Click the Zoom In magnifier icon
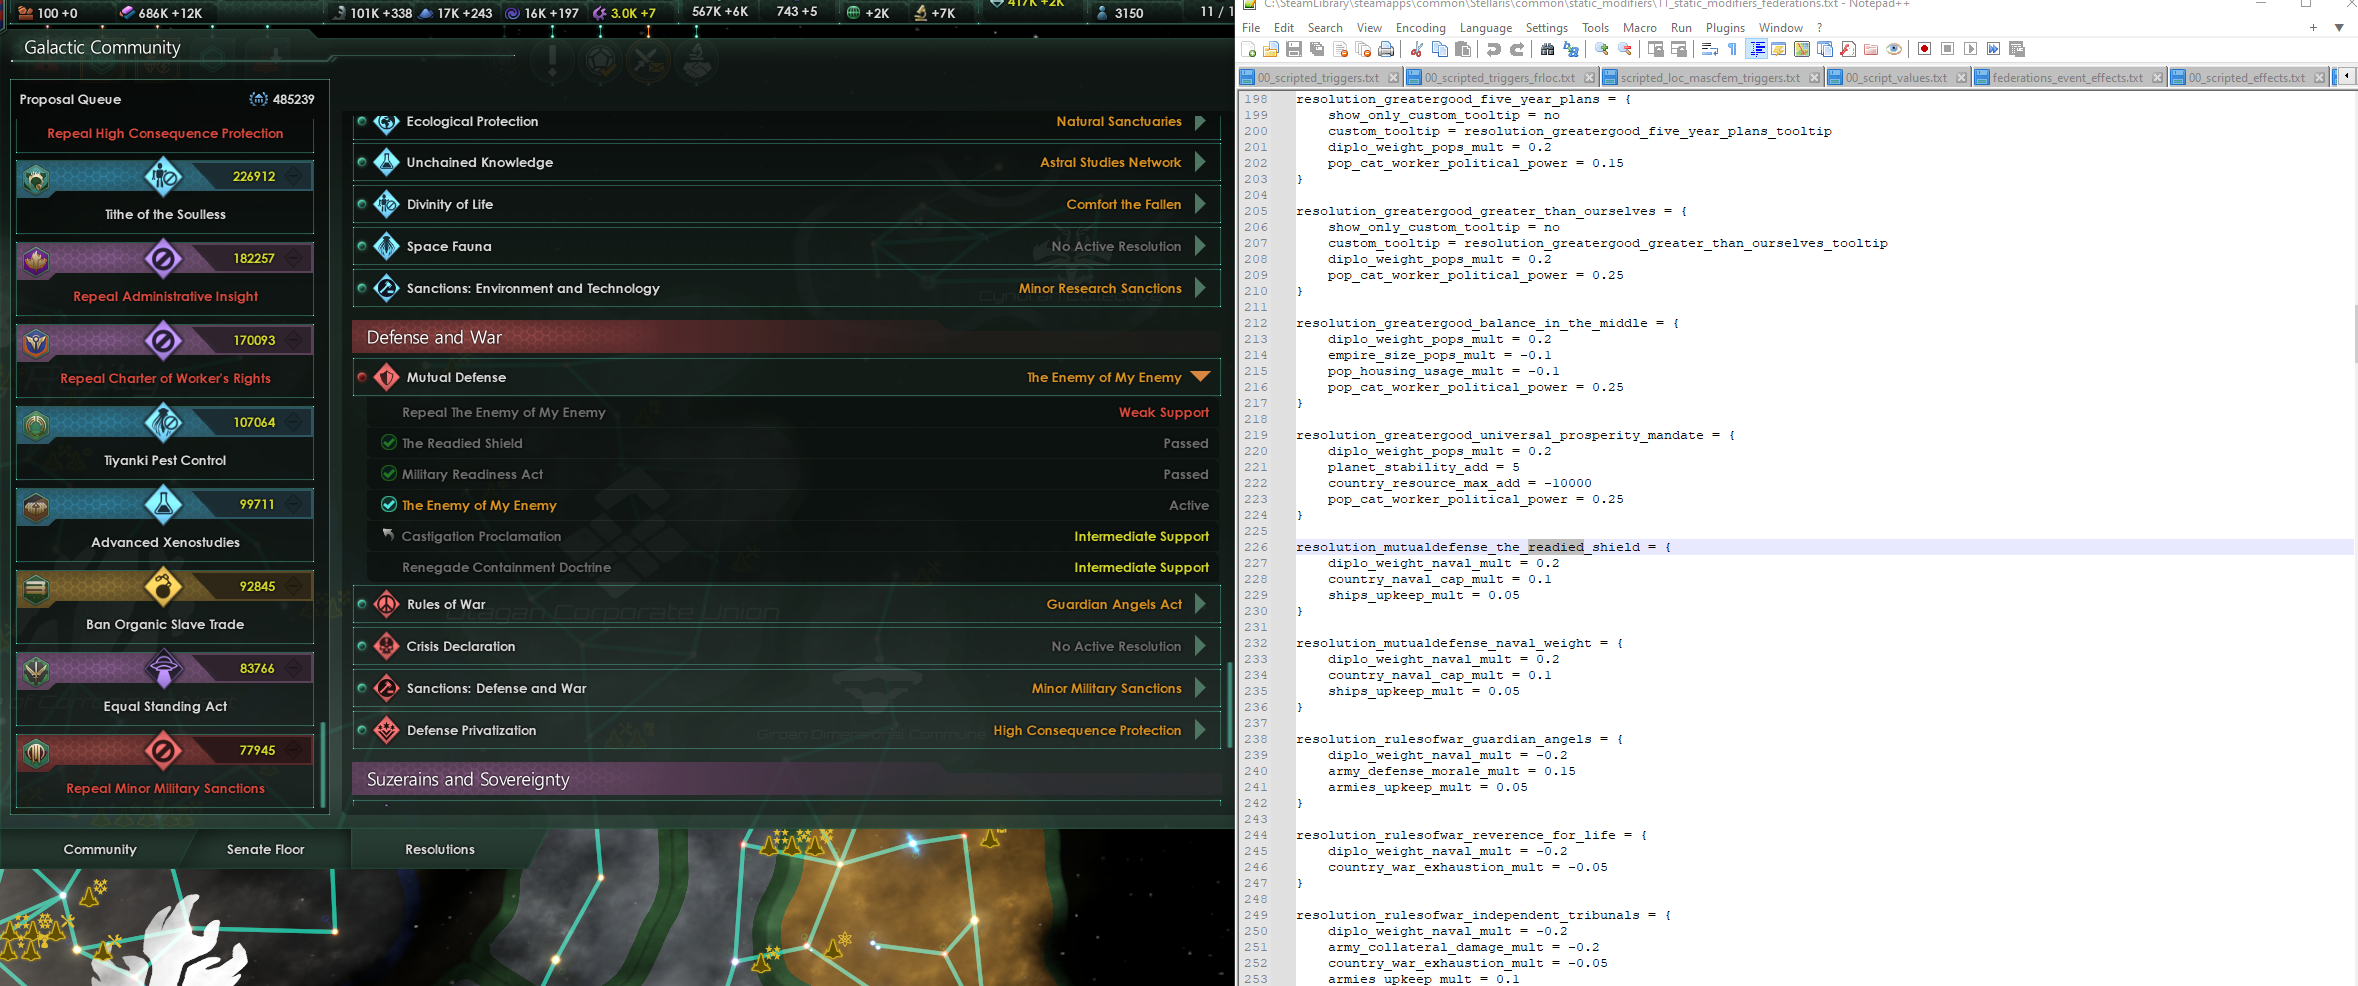Image resolution: width=2358 pixels, height=986 pixels. [1602, 49]
